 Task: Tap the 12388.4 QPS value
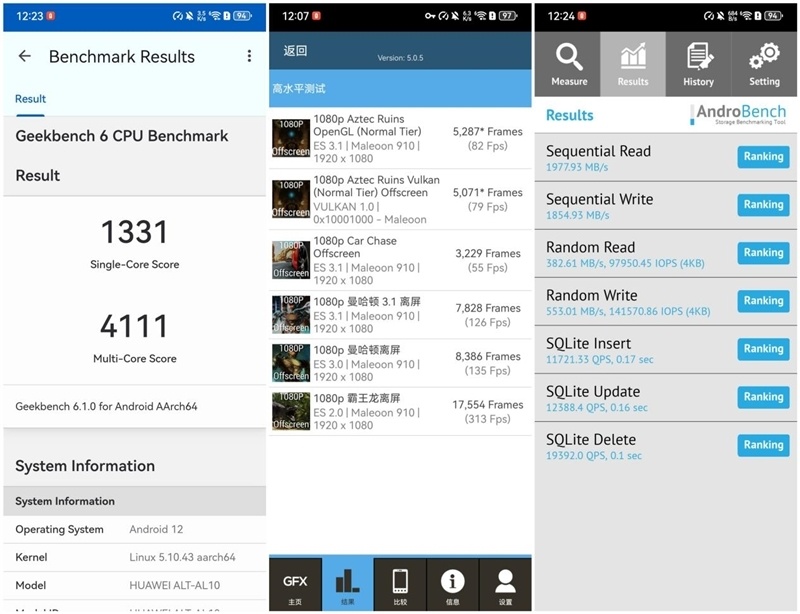coord(596,407)
